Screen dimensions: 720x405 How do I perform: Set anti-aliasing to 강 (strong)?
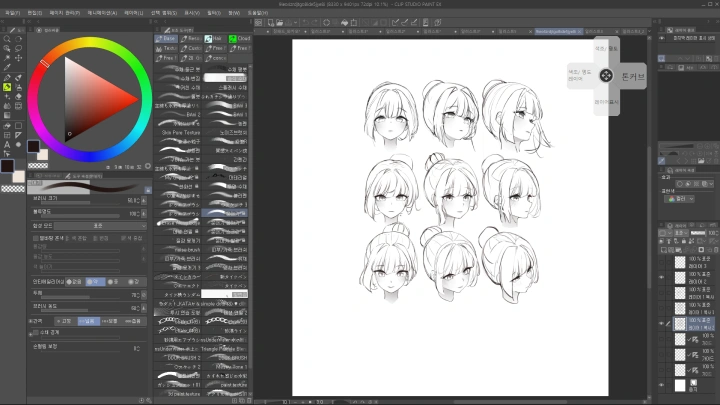[x=134, y=281]
